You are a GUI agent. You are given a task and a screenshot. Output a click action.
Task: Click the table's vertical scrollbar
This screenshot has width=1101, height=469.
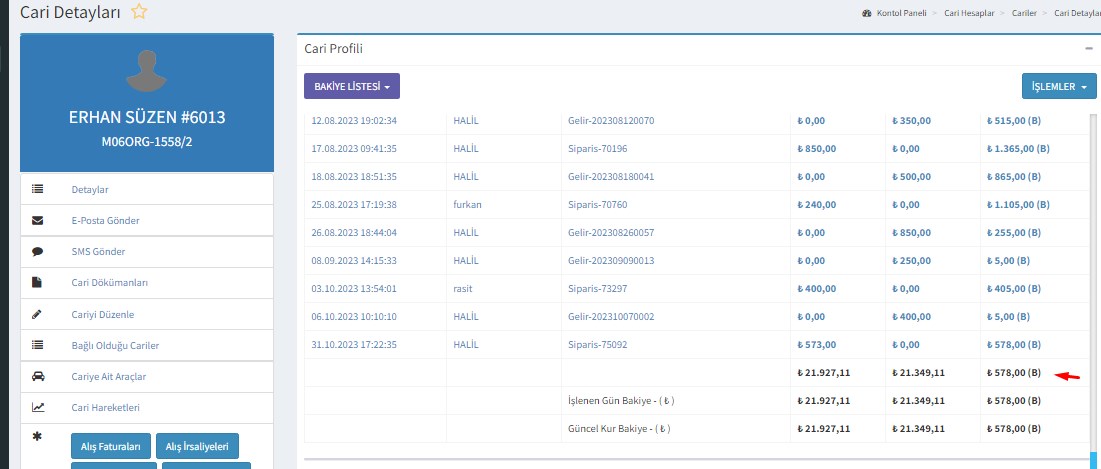1092,280
